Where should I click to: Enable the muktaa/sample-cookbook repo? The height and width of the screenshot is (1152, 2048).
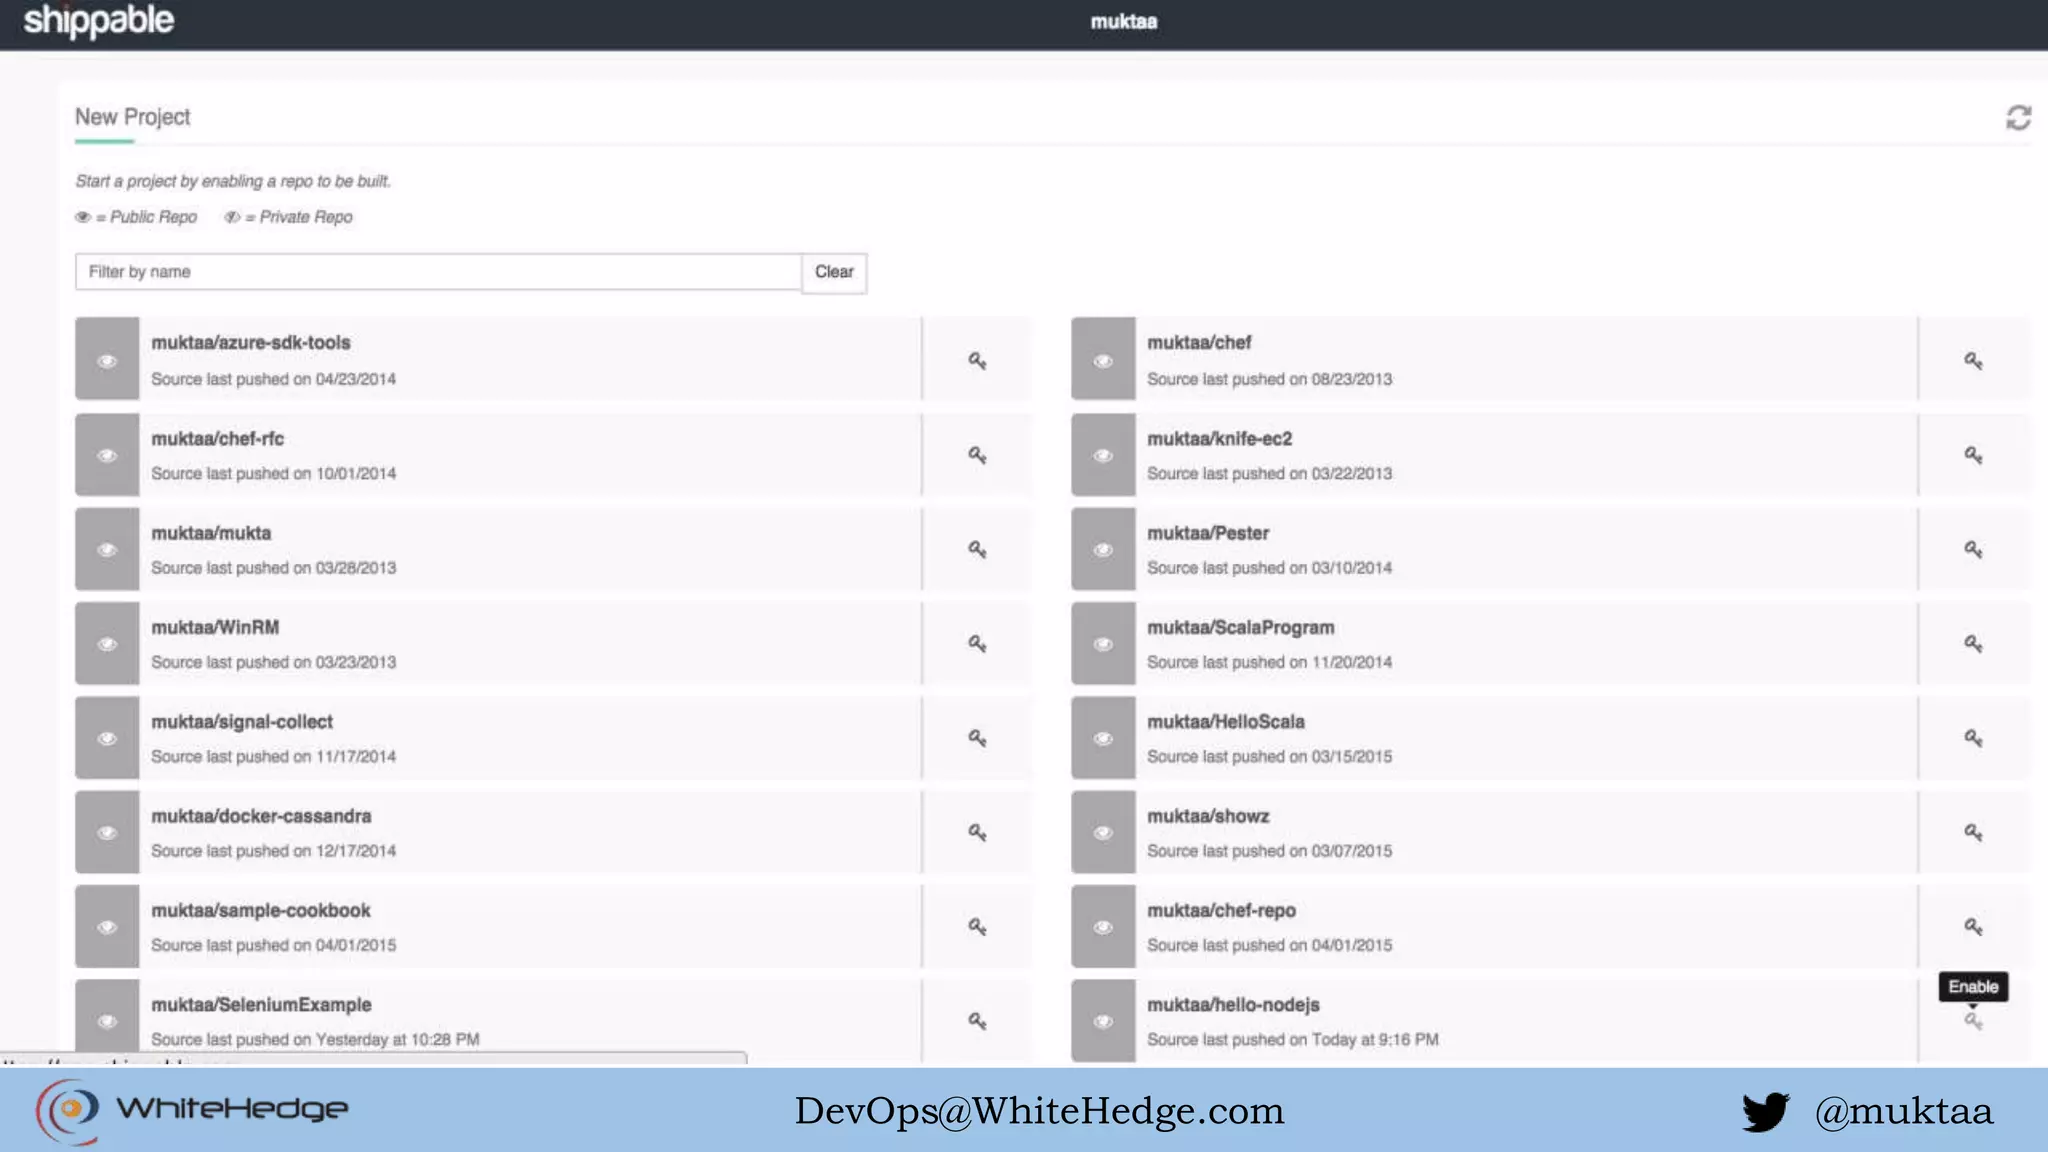point(977,927)
